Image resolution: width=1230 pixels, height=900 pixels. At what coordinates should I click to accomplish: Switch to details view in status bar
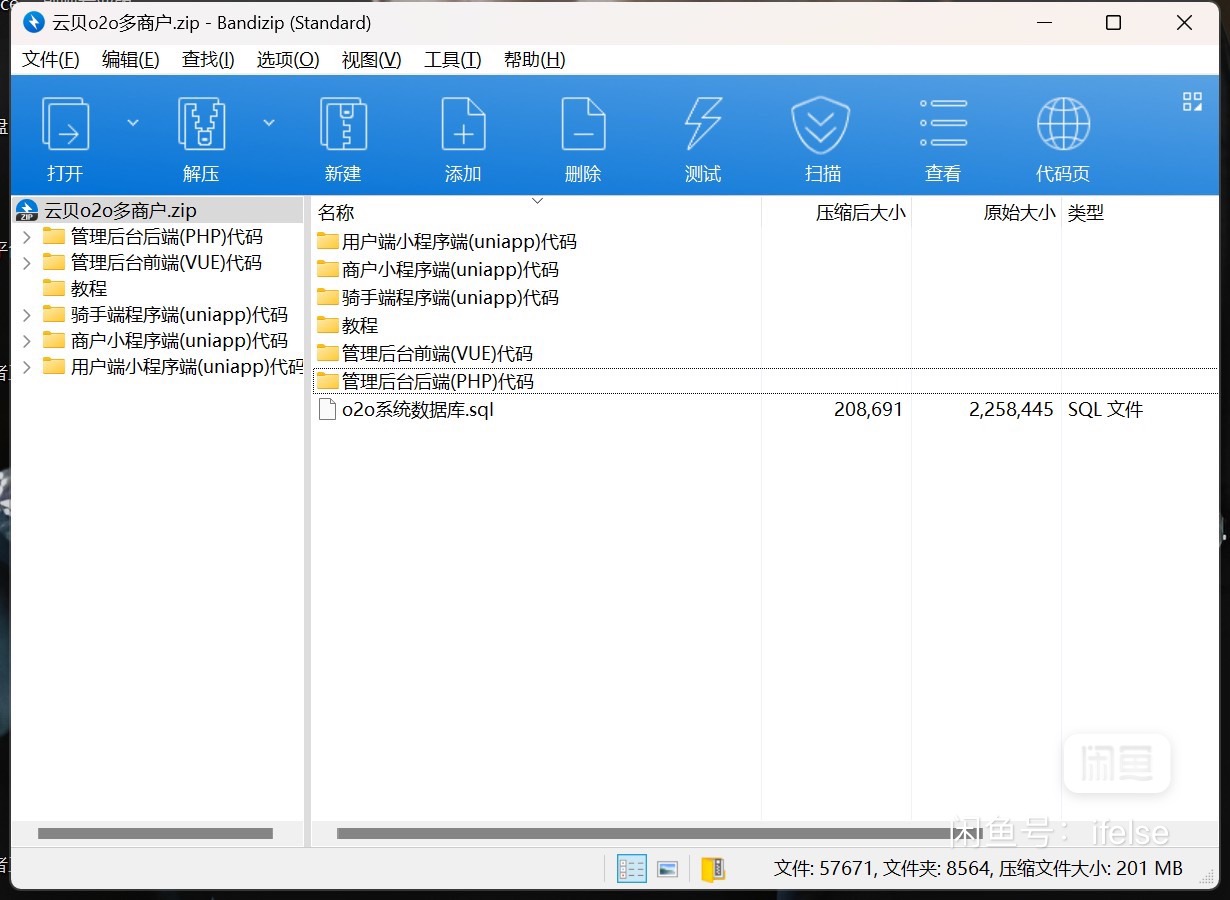631,869
